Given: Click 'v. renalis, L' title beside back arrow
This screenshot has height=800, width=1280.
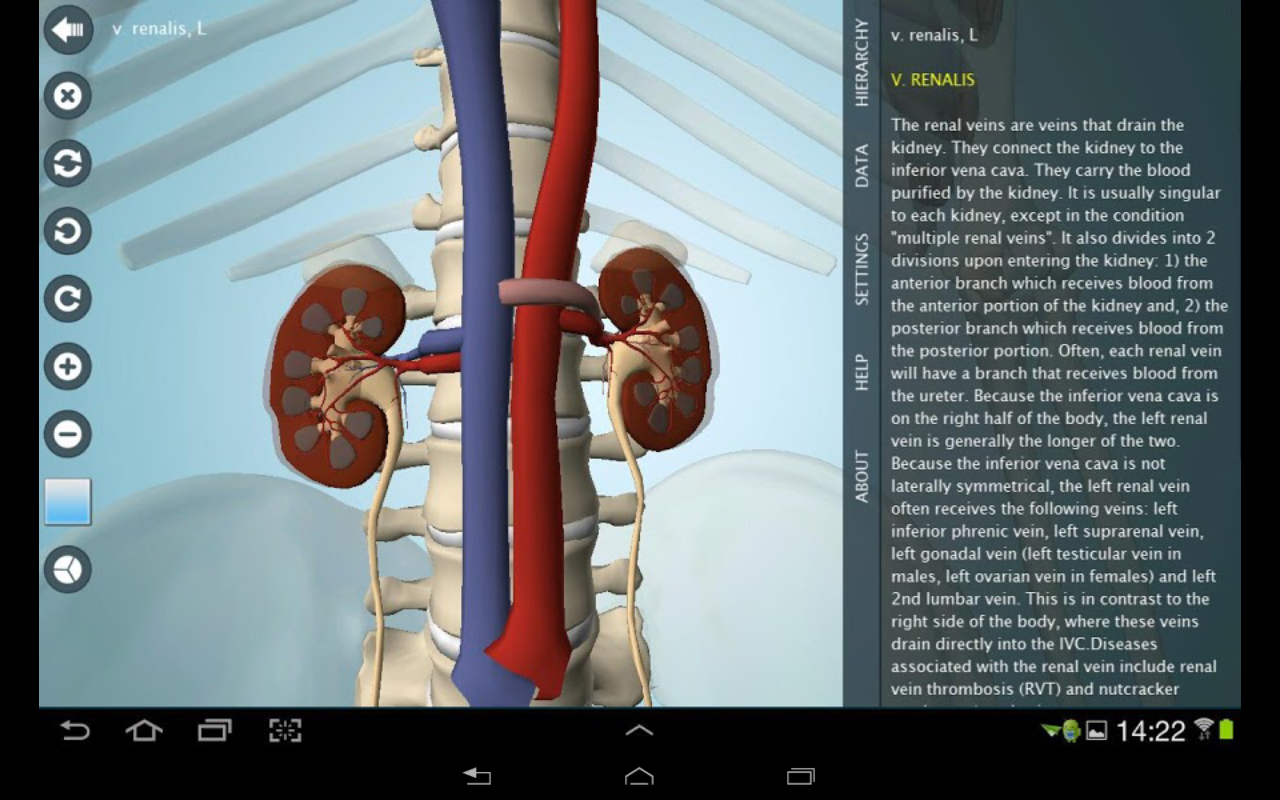Looking at the screenshot, I should 159,29.
